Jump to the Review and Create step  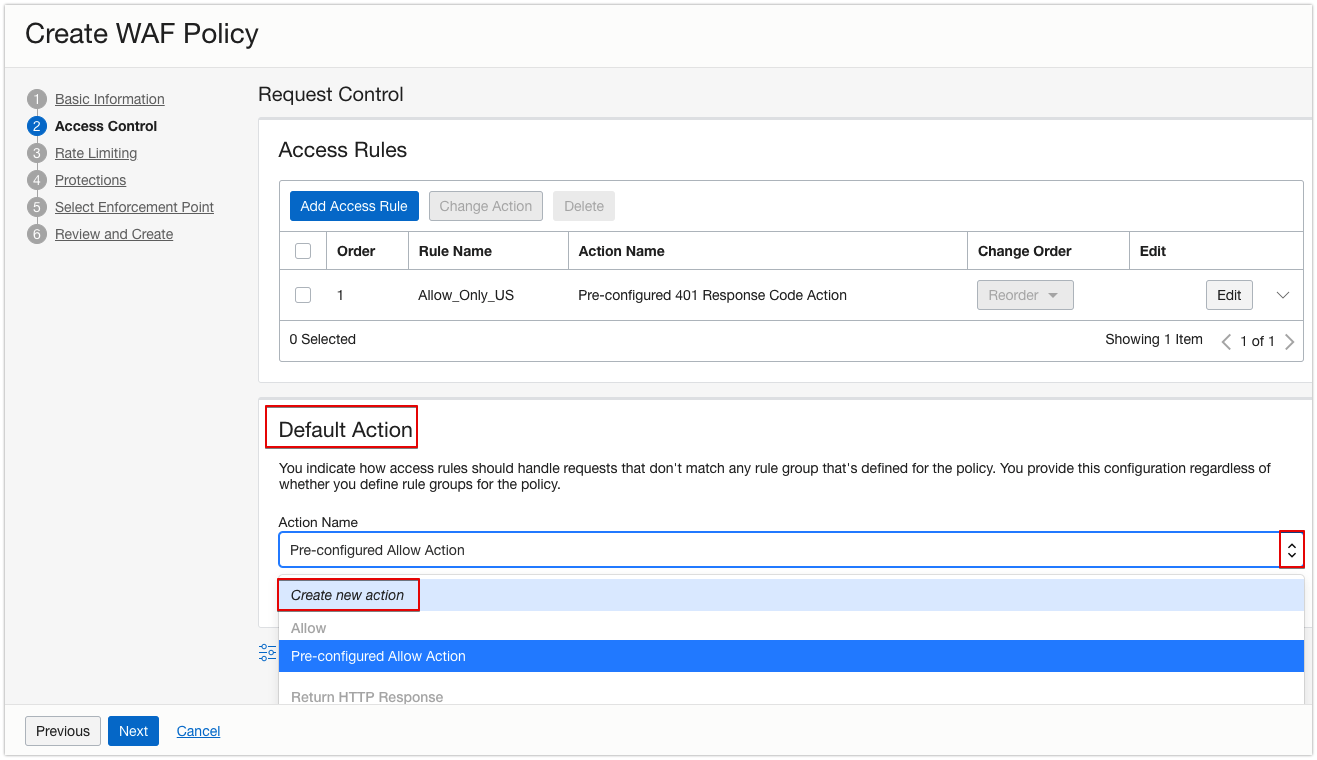point(113,234)
